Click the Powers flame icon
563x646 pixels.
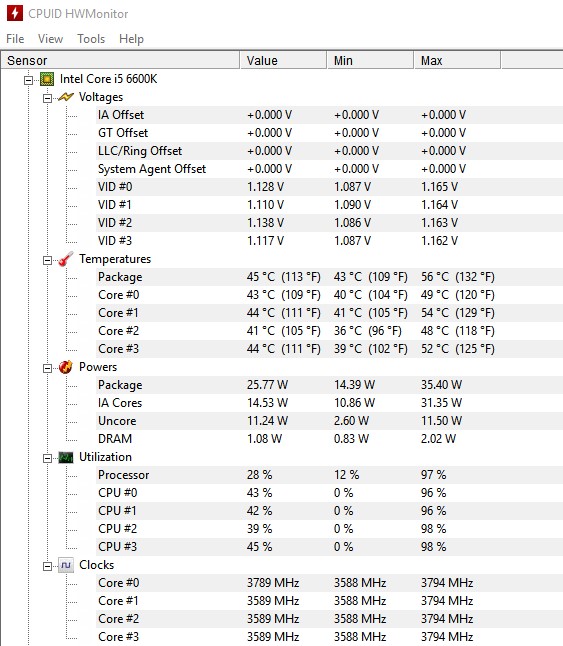[x=65, y=367]
